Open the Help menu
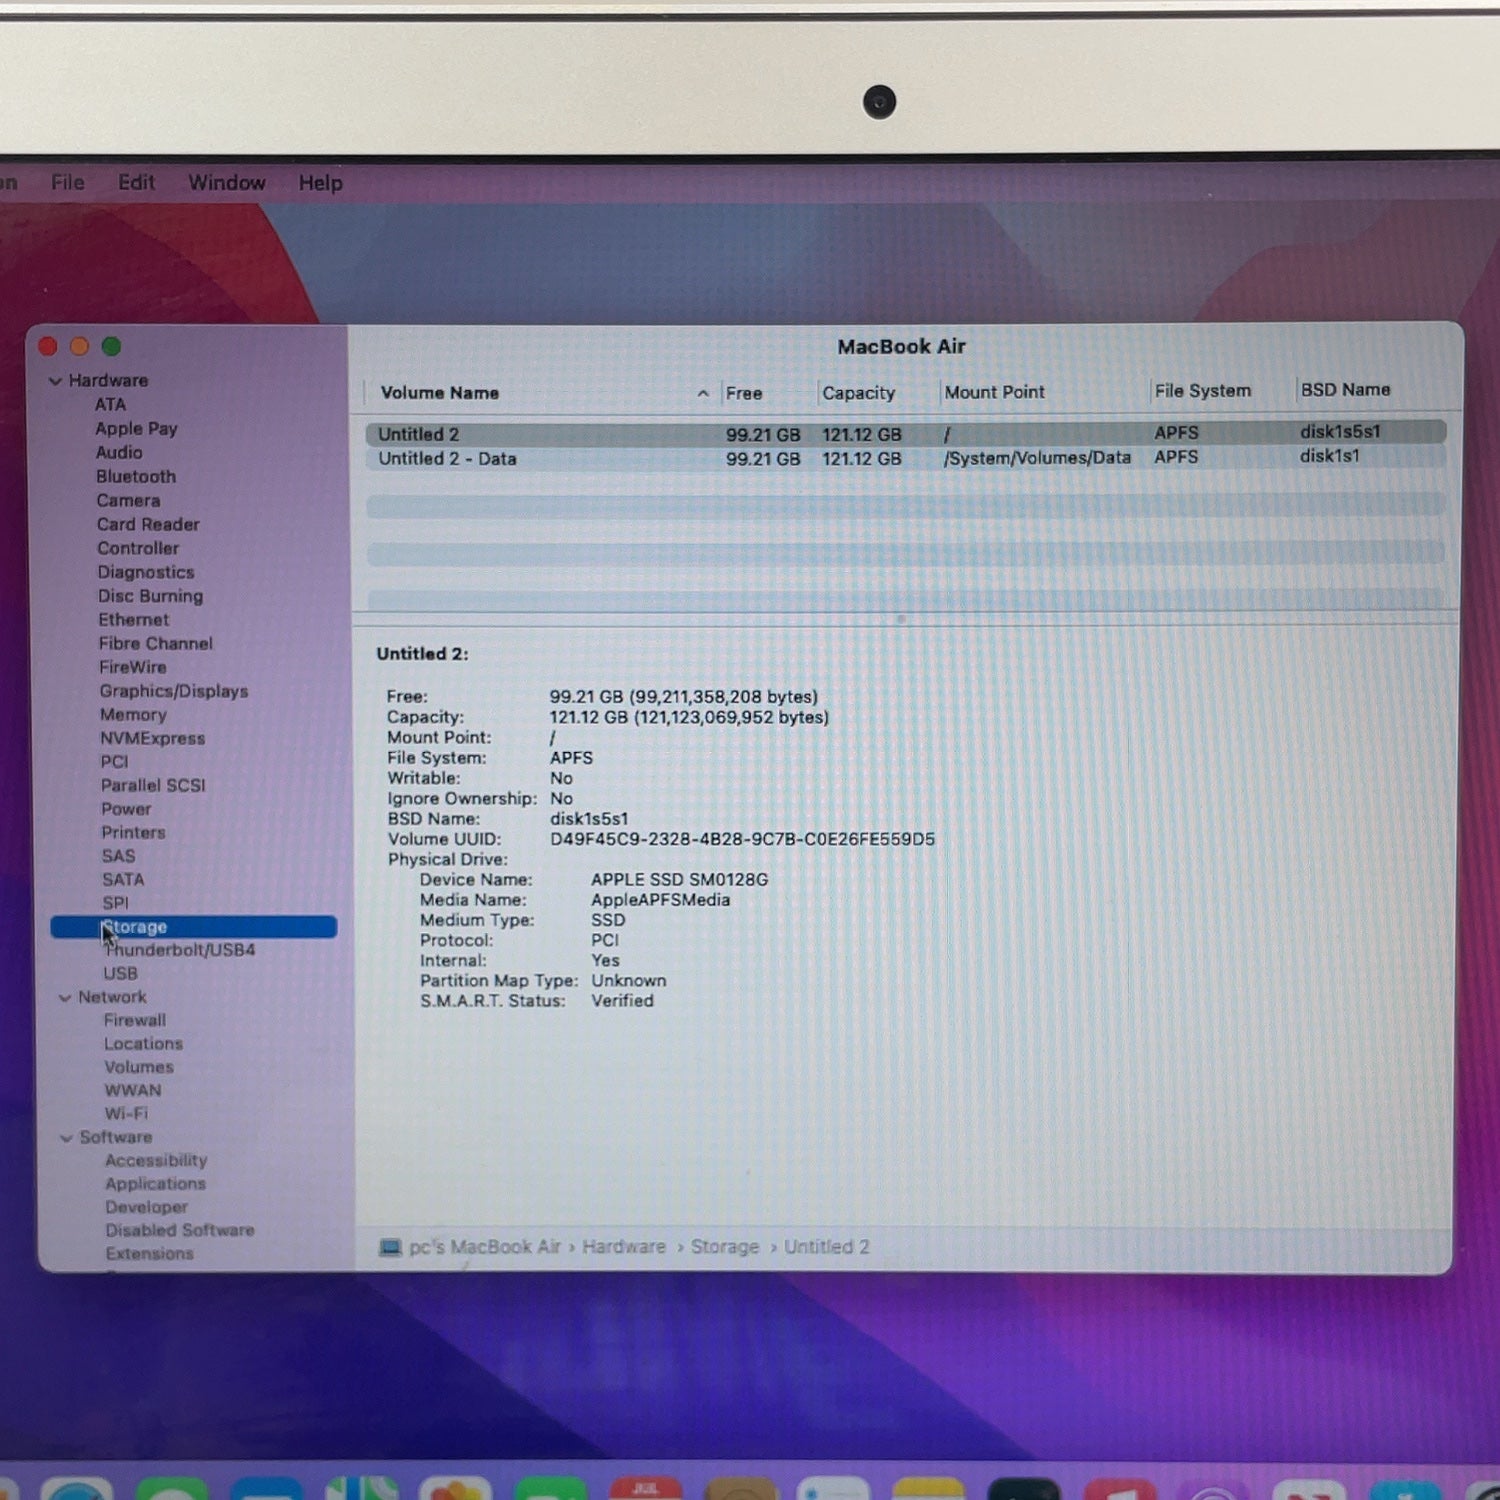This screenshot has height=1500, width=1500. [x=321, y=183]
